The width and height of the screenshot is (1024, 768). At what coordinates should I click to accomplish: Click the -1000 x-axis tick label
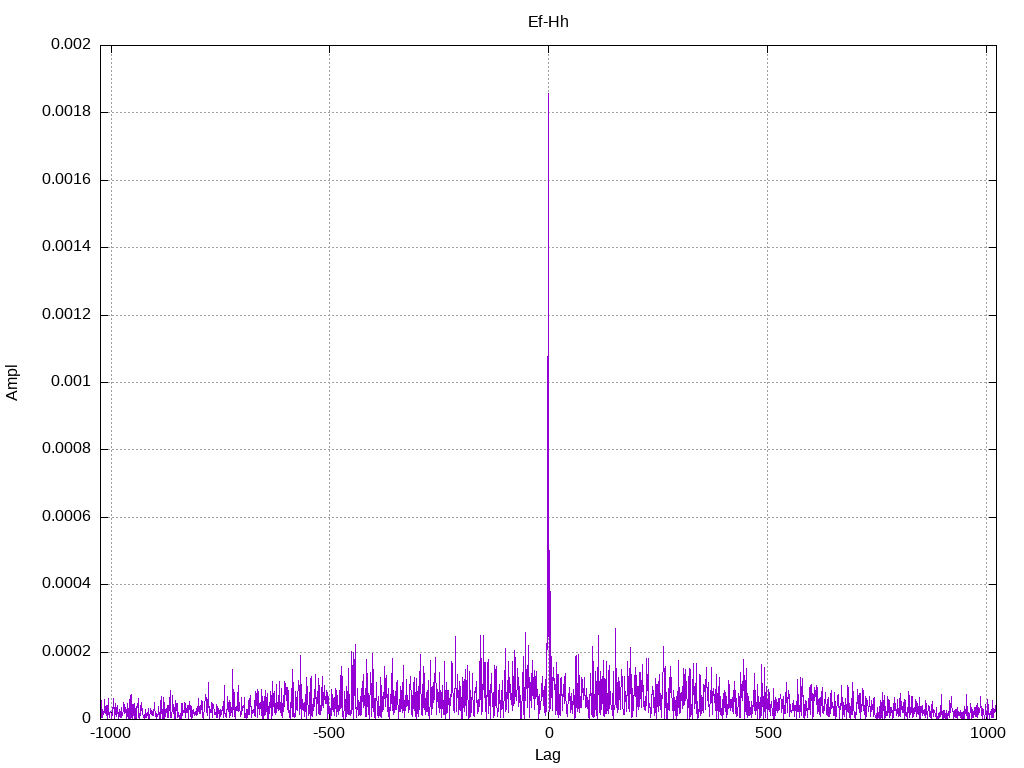click(x=111, y=733)
